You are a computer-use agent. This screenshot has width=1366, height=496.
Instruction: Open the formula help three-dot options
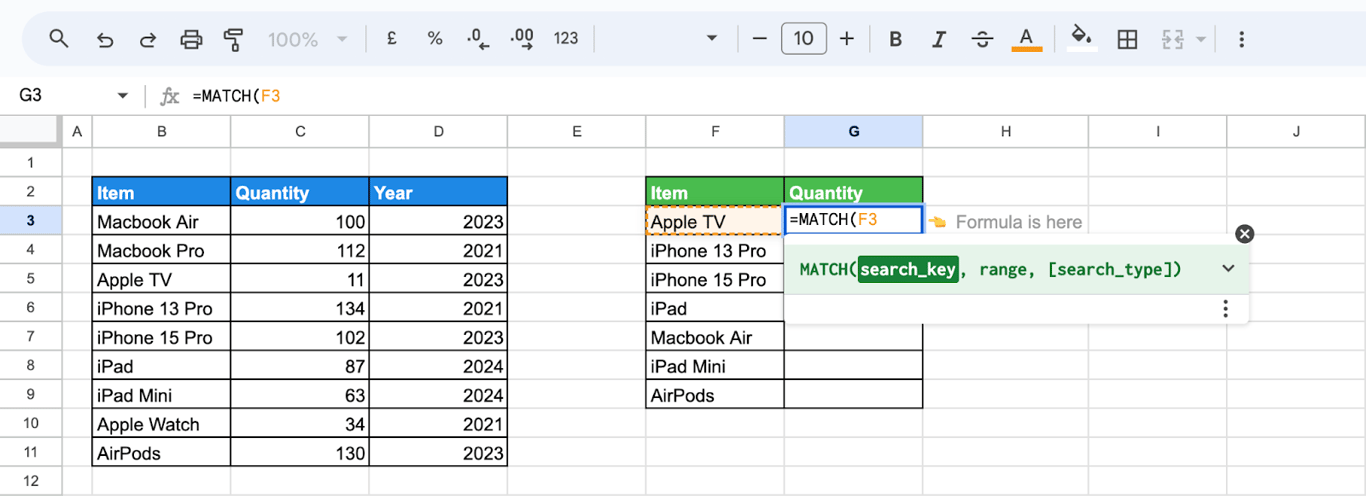[1226, 309]
